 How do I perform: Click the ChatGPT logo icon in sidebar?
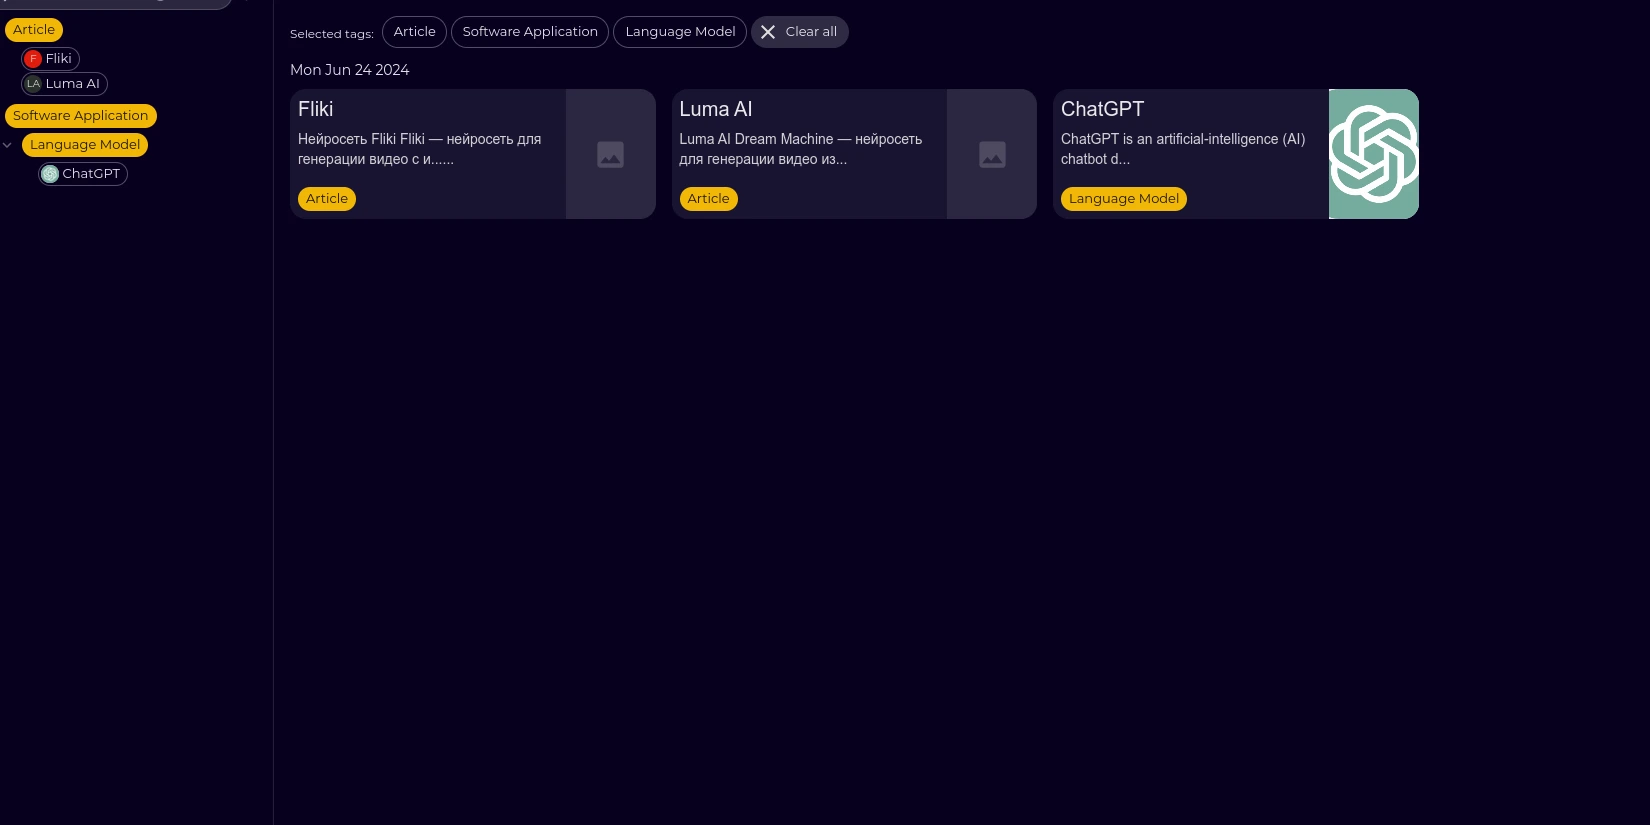pyautogui.click(x=50, y=174)
